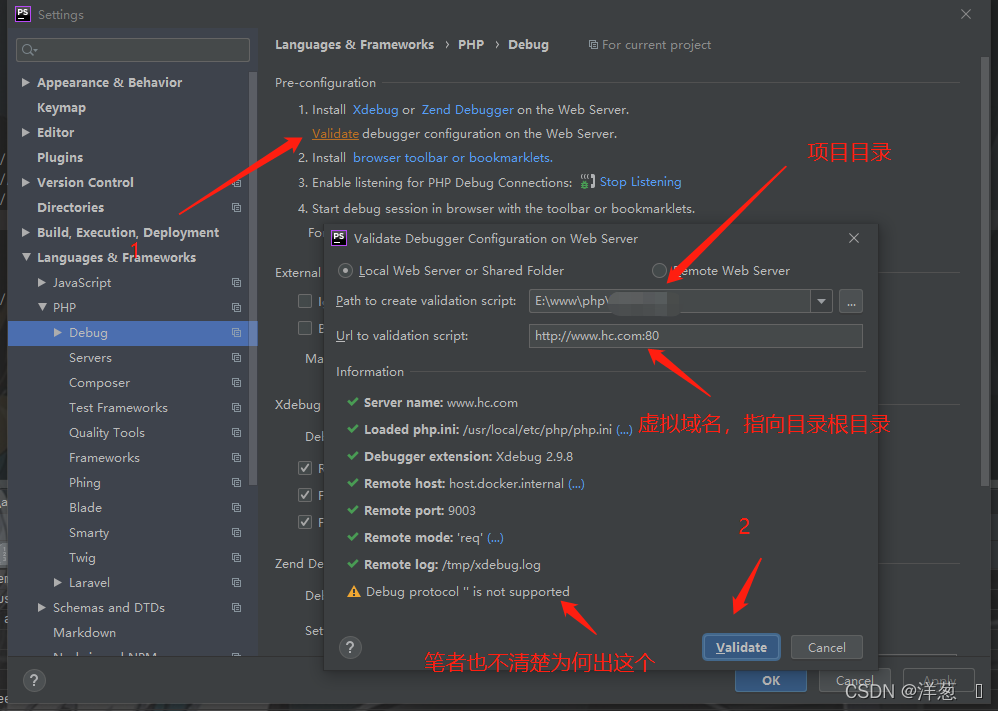Collapse the PHP node
This screenshot has width=998, height=711.
[x=42, y=307]
